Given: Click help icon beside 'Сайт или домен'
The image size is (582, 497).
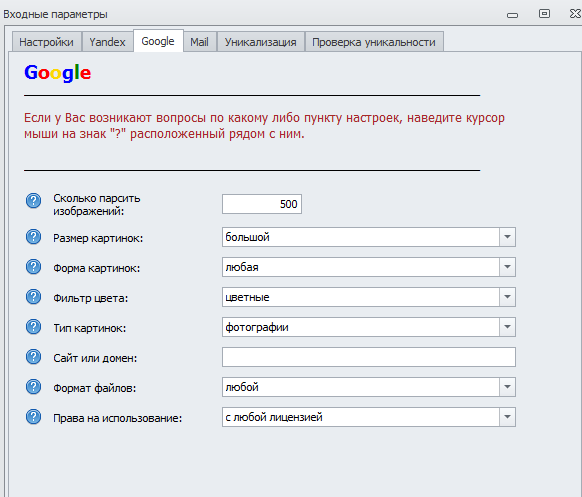Looking at the screenshot, I should pyautogui.click(x=33, y=357).
